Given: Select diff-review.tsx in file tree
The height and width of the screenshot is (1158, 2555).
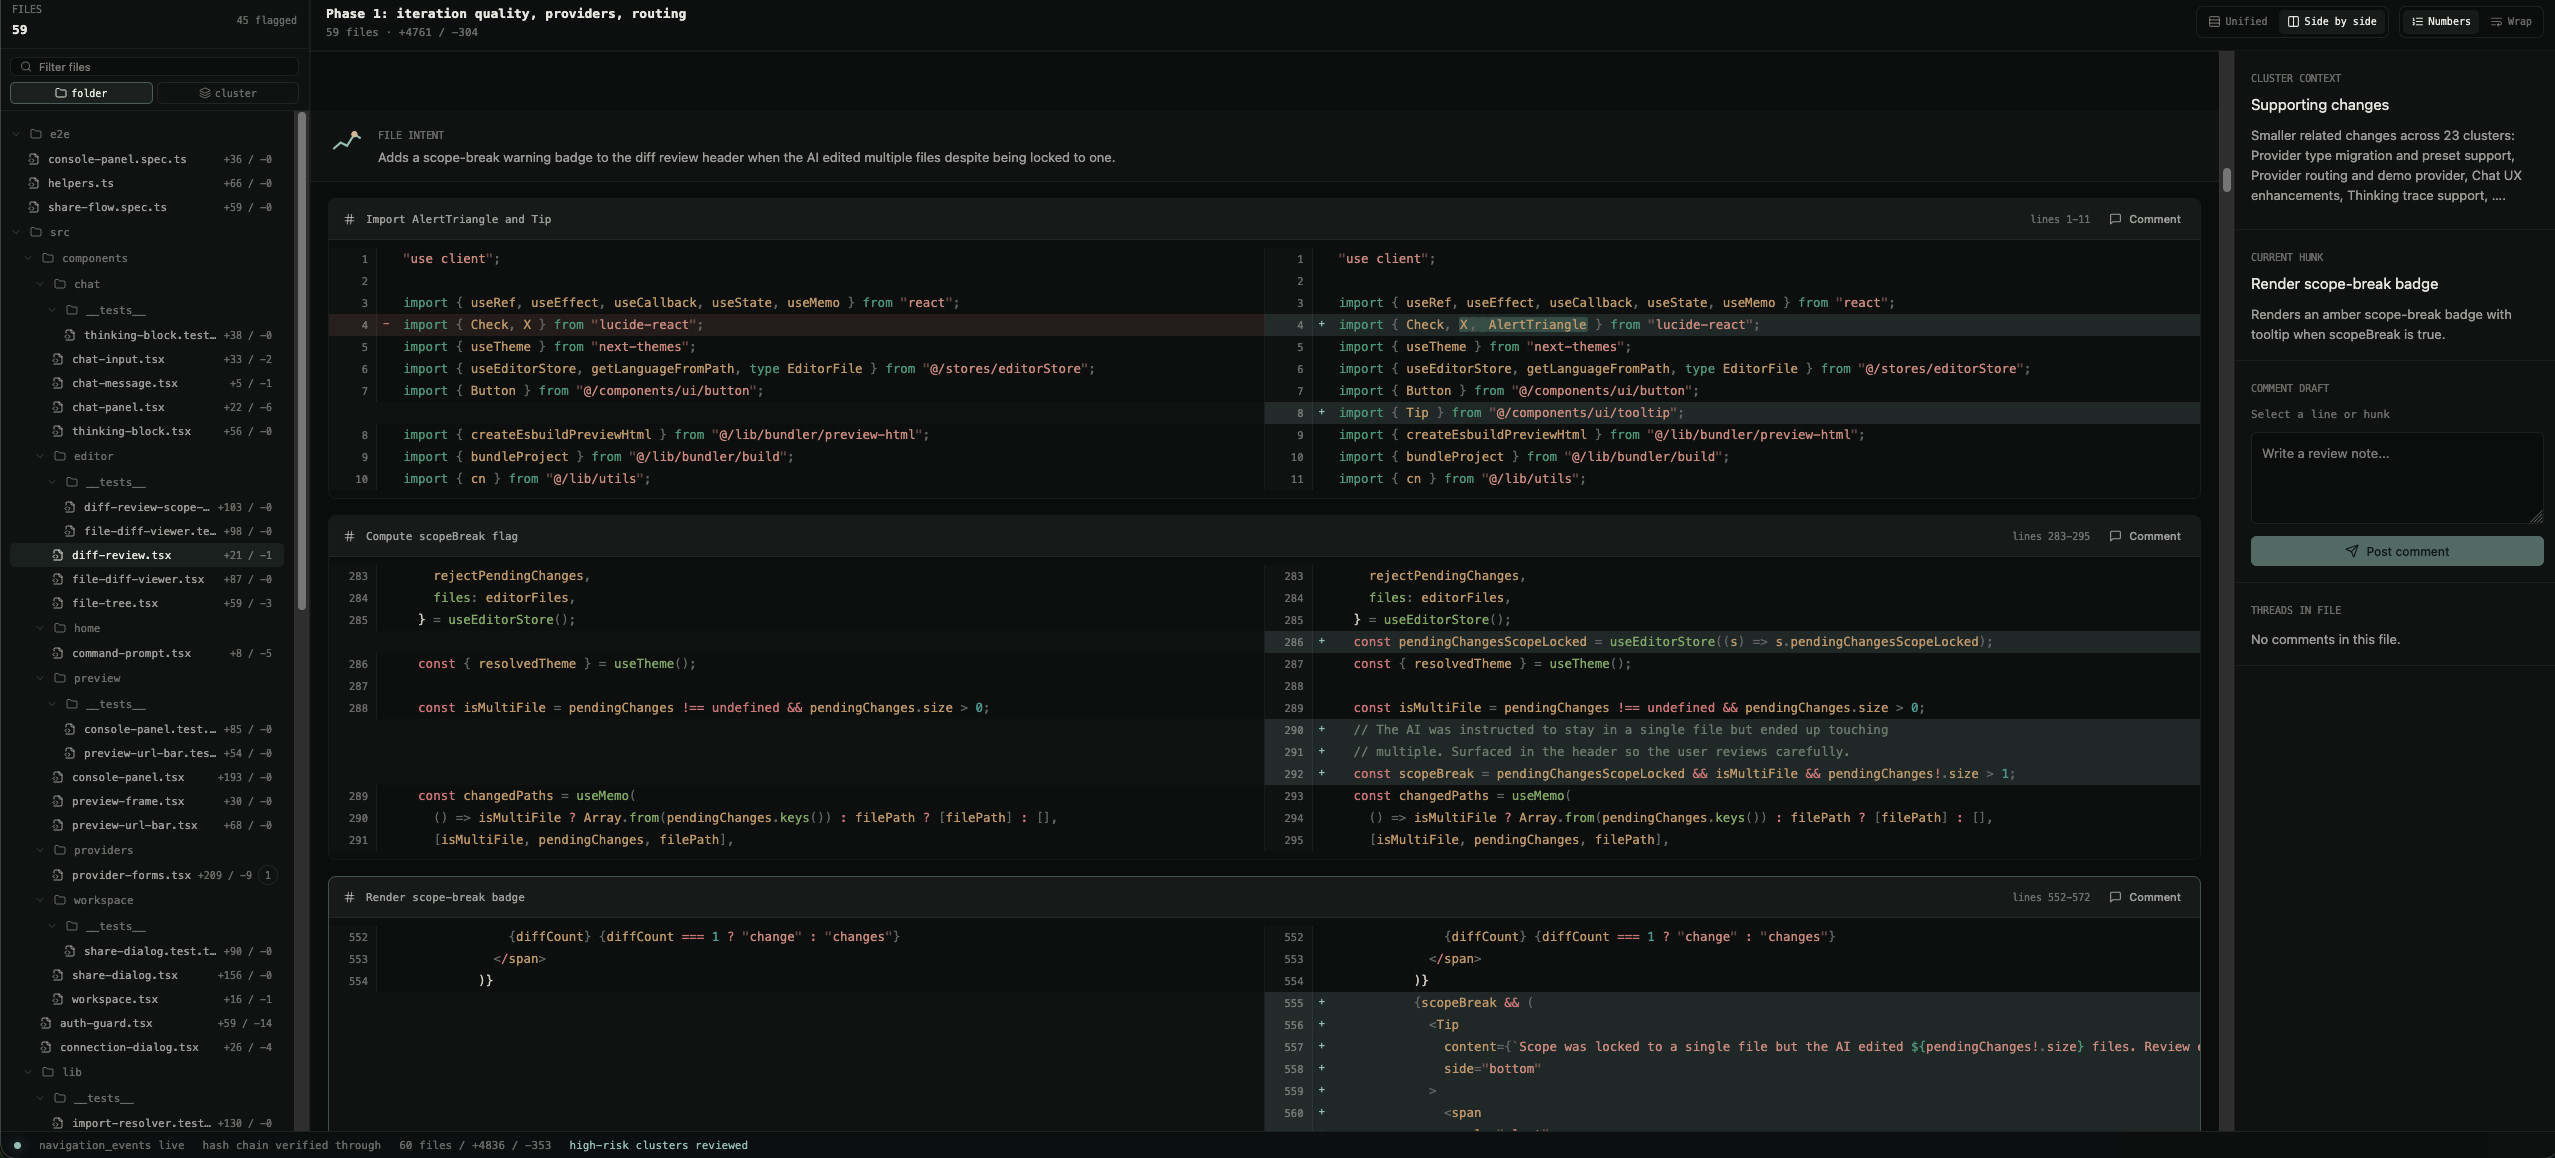Looking at the screenshot, I should (147, 555).
